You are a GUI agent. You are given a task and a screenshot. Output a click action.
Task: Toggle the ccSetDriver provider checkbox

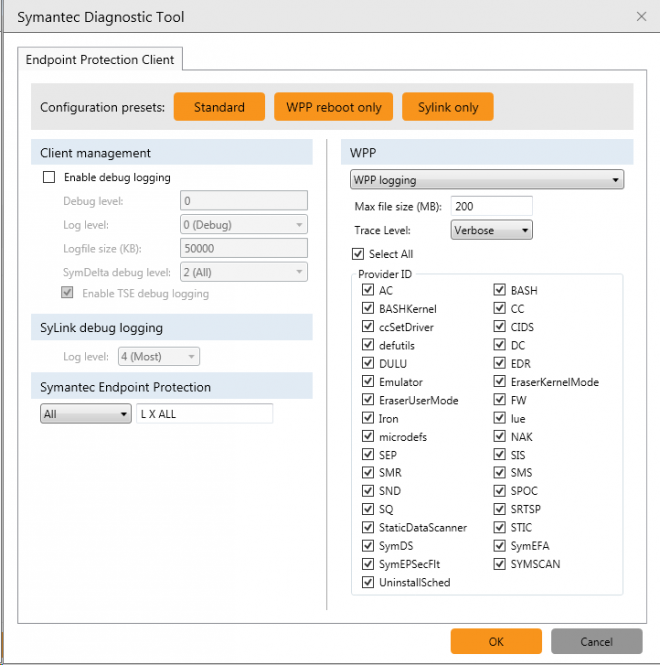click(368, 327)
